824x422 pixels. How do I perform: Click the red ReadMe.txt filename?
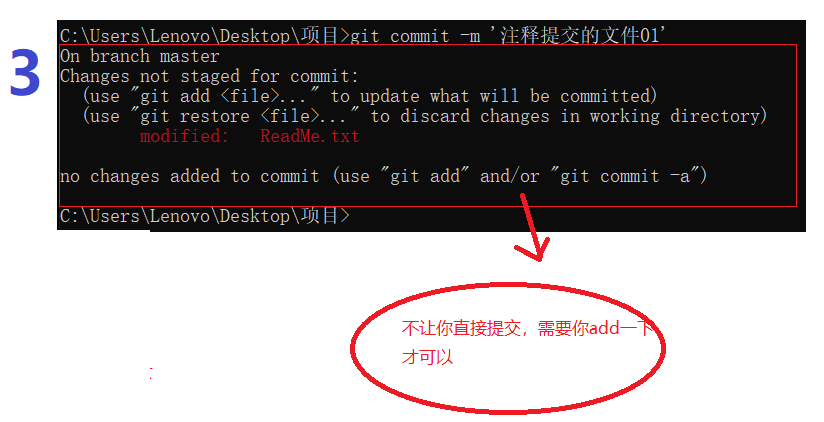[x=310, y=136]
